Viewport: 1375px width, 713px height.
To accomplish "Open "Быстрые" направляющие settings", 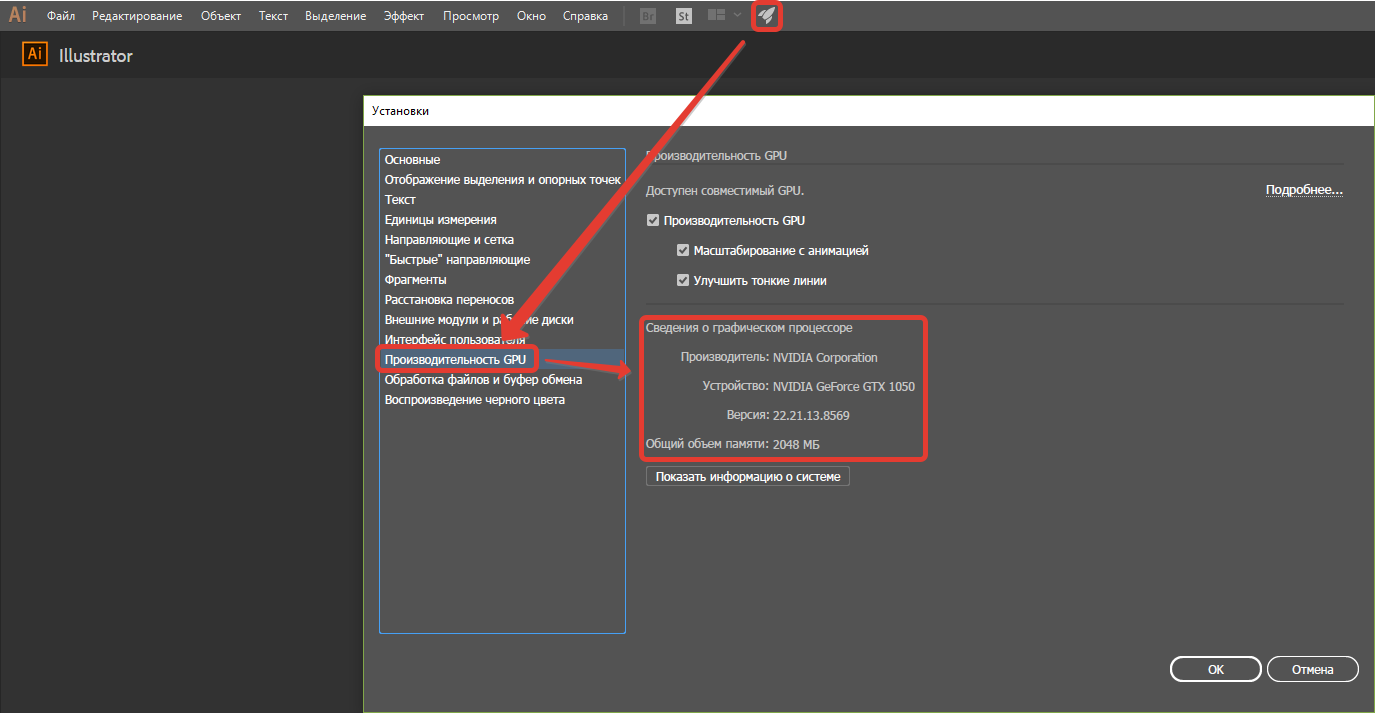I will click(502, 260).
